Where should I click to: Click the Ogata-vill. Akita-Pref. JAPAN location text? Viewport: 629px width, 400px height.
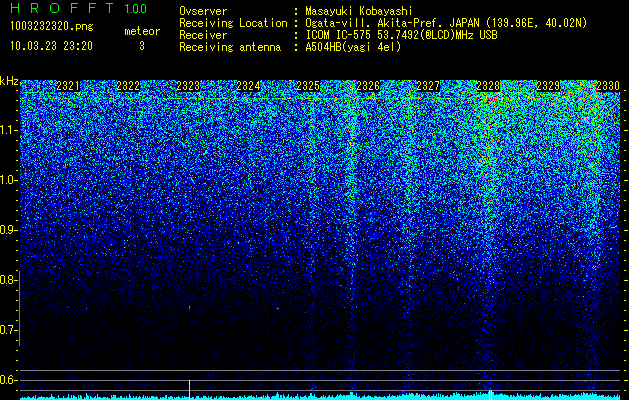pos(446,23)
